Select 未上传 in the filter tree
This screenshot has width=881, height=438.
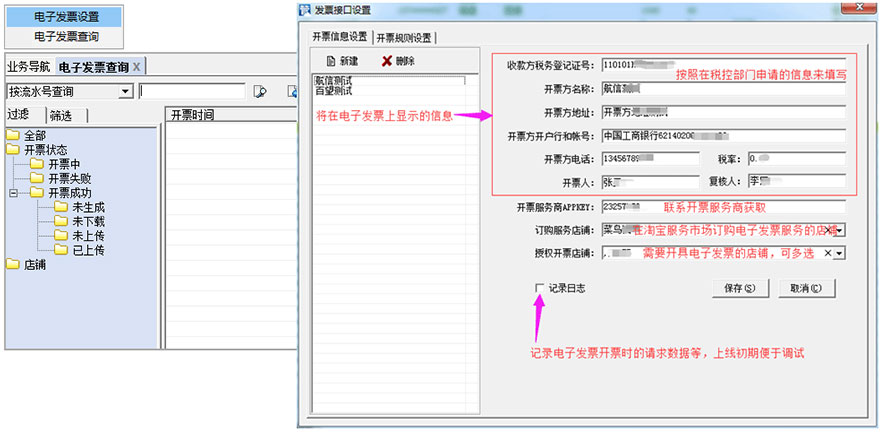[88, 236]
